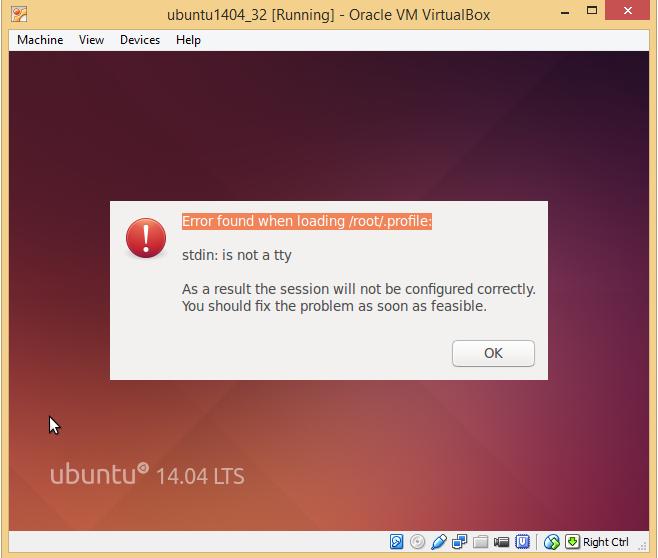Click the red error exclamation icon
Image resolution: width=658 pixels, height=558 pixels.
[146, 237]
